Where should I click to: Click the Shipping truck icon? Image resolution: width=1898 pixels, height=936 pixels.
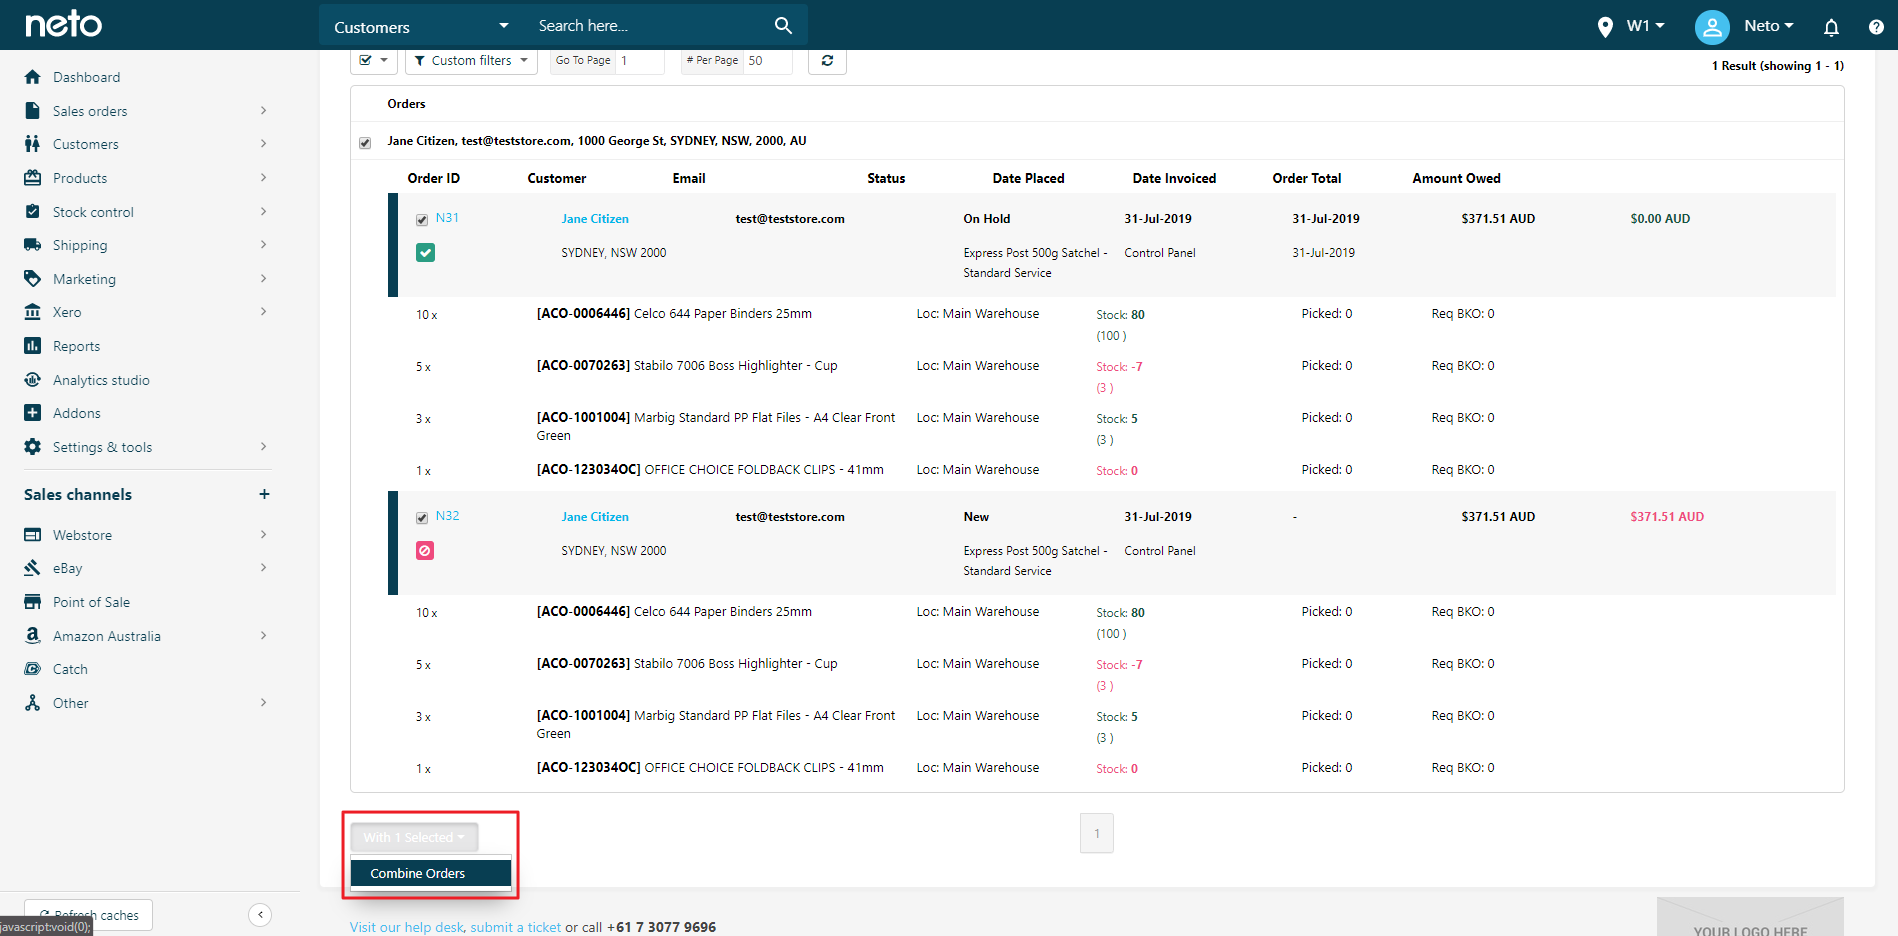[x=33, y=245]
